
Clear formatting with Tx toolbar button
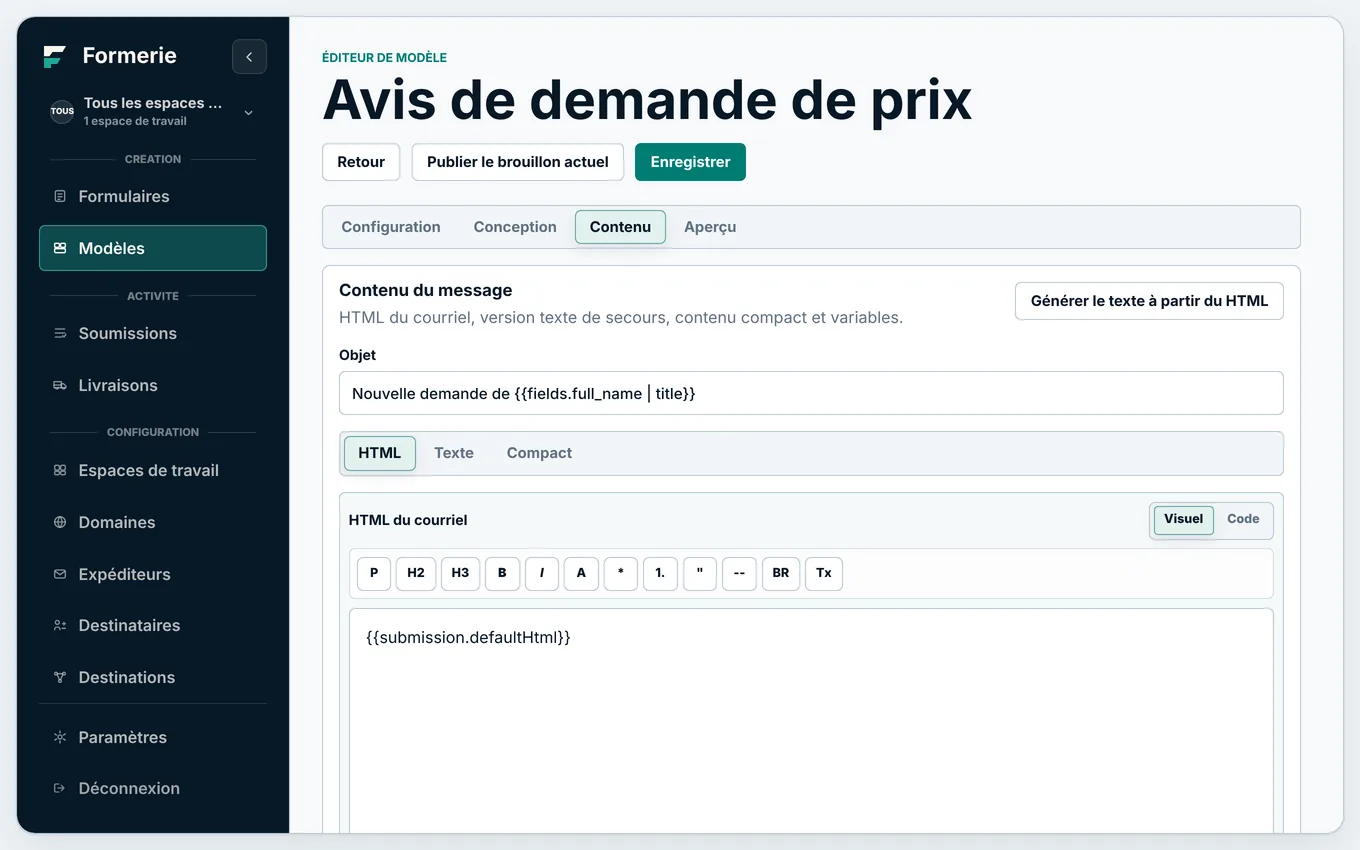coord(824,573)
